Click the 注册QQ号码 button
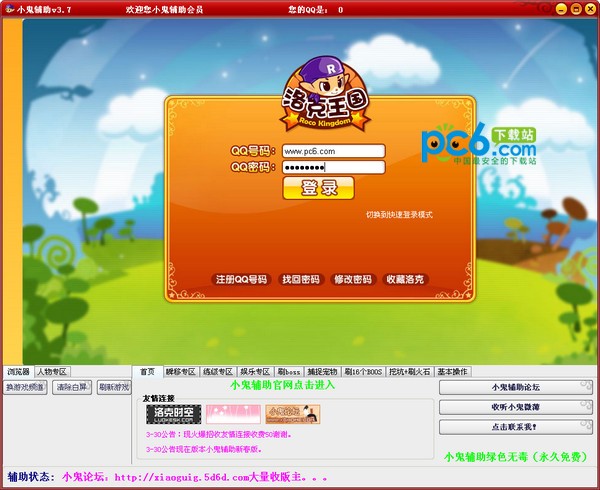The image size is (600, 490). point(241,279)
